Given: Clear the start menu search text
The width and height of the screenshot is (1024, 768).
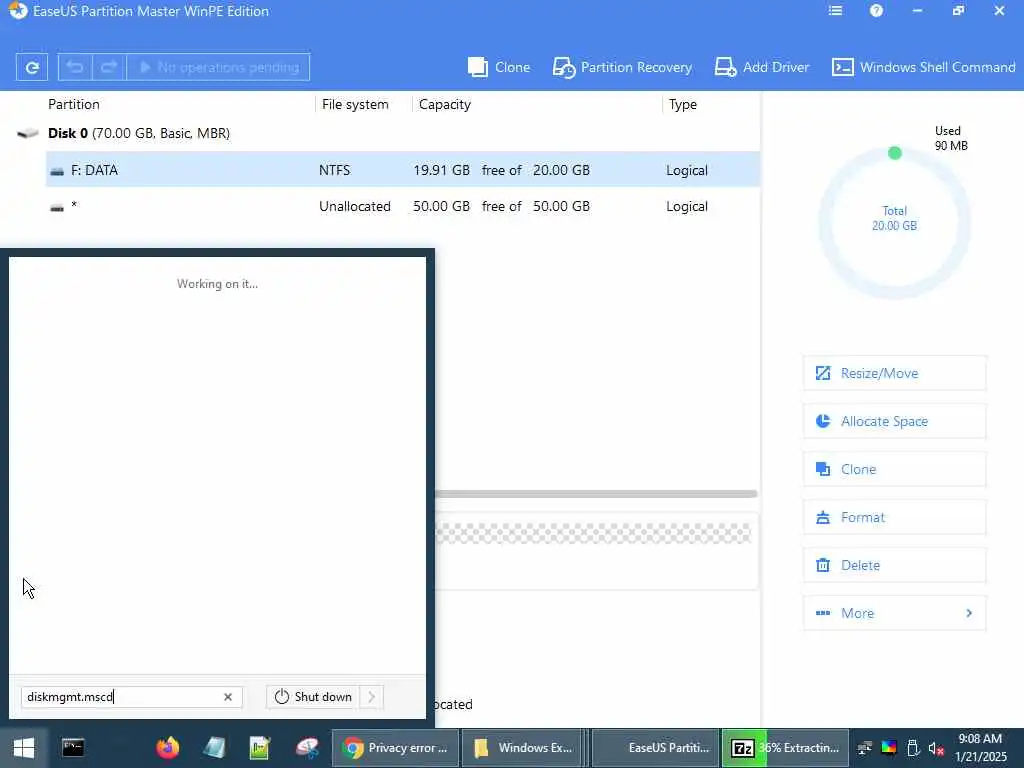Looking at the screenshot, I should (228, 697).
